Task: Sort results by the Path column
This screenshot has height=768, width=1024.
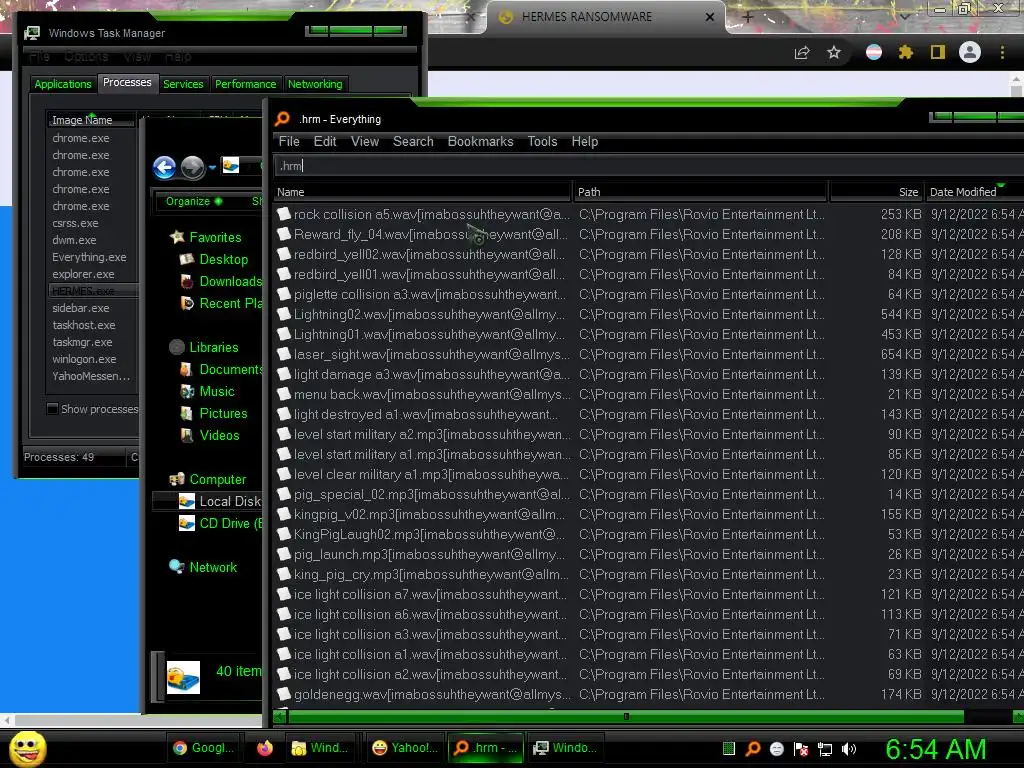Action: (x=700, y=192)
